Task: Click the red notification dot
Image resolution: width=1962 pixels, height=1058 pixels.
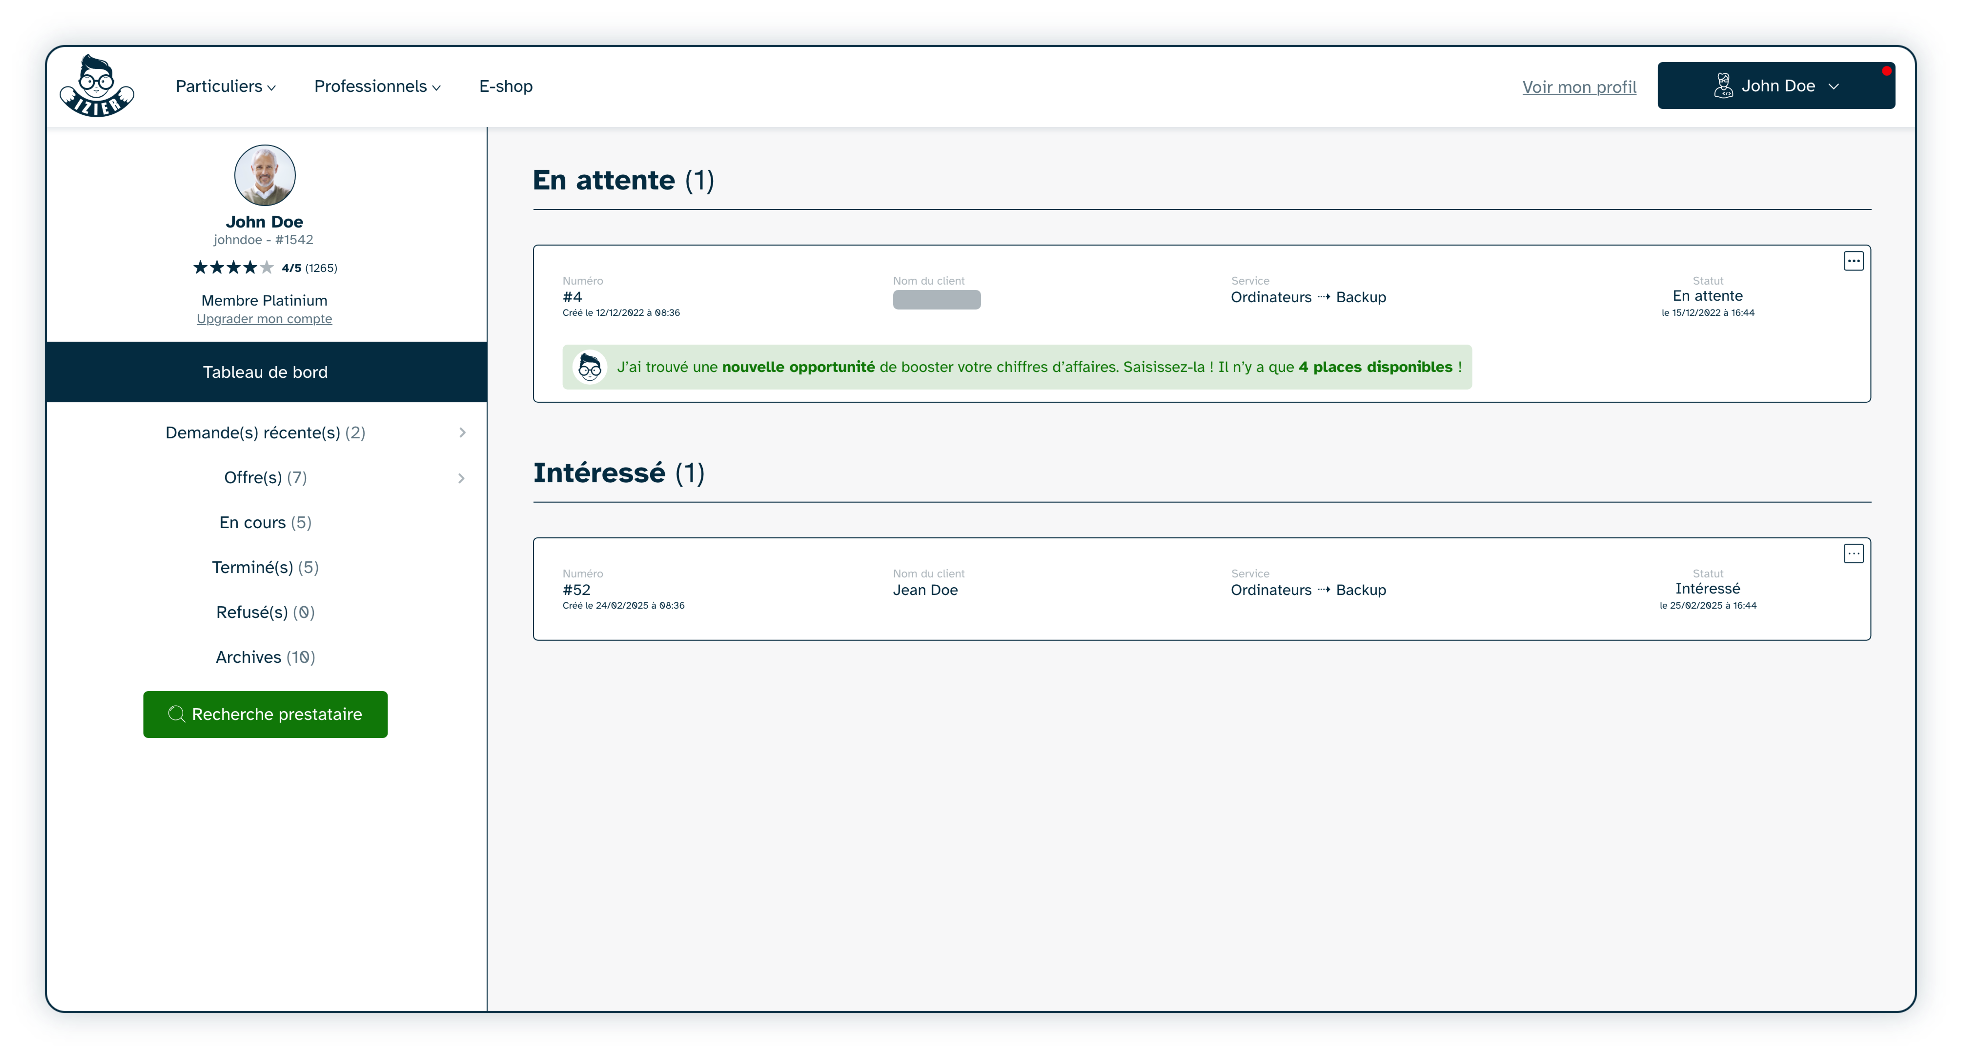Action: click(x=1886, y=71)
